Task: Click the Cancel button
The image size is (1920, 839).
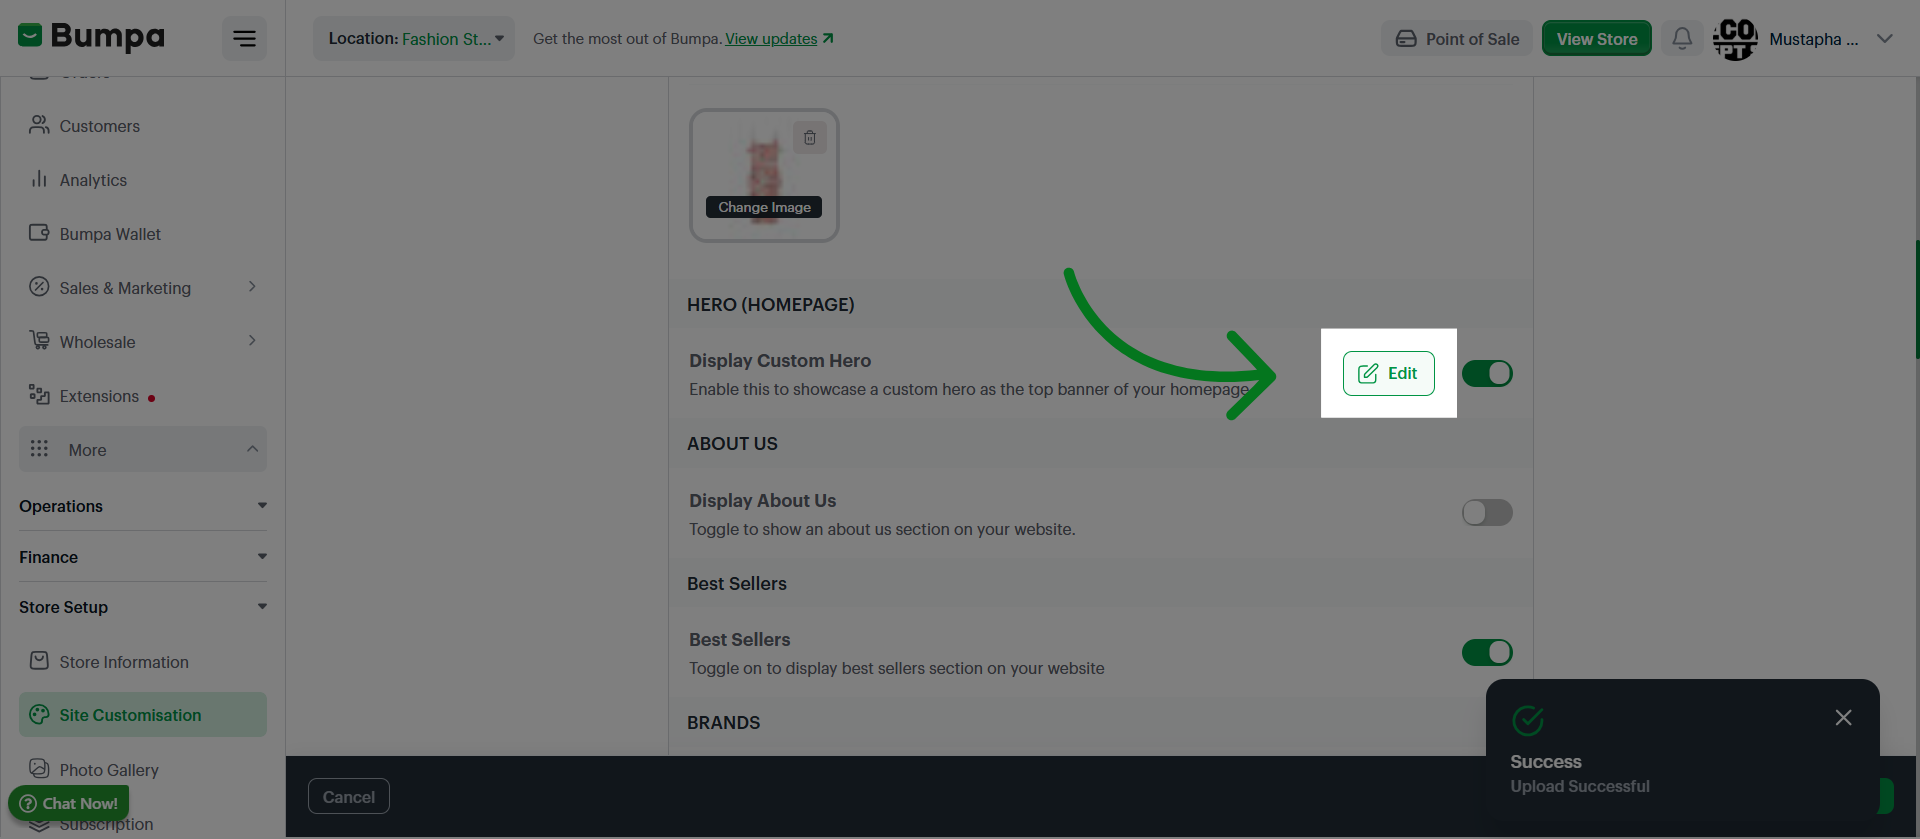Action: click(348, 797)
